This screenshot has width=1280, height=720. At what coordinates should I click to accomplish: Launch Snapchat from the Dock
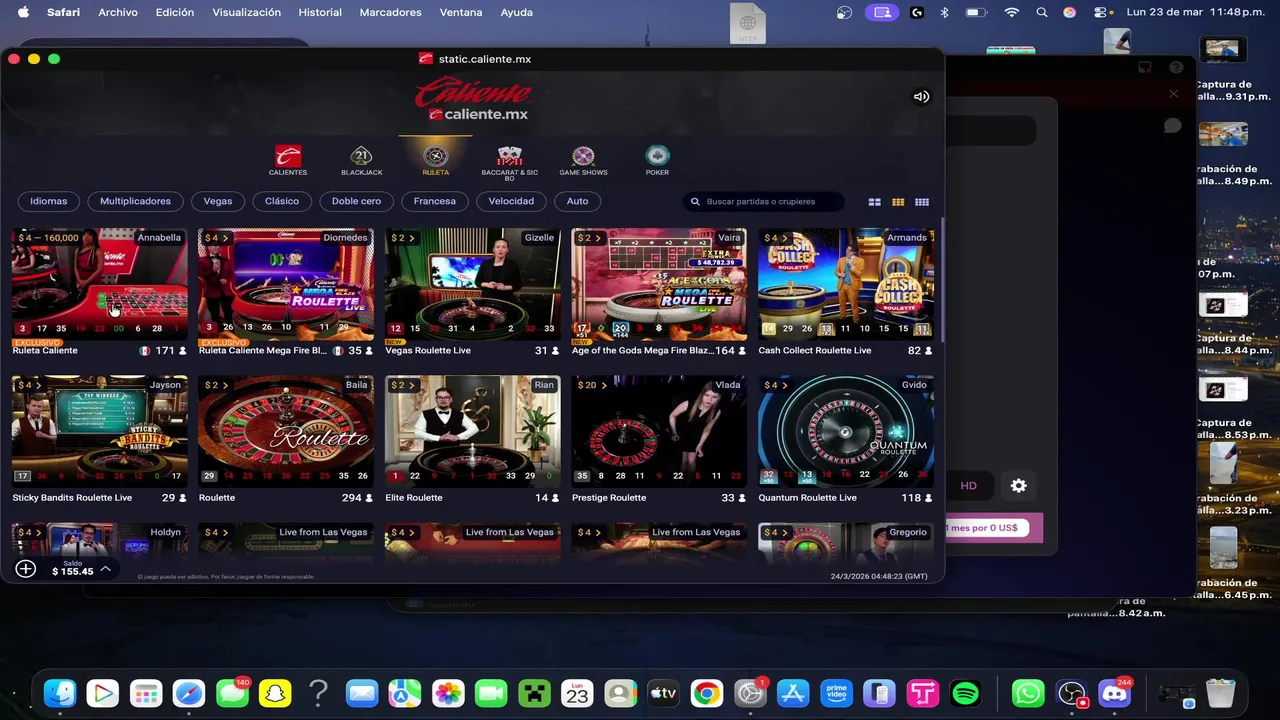pos(275,693)
